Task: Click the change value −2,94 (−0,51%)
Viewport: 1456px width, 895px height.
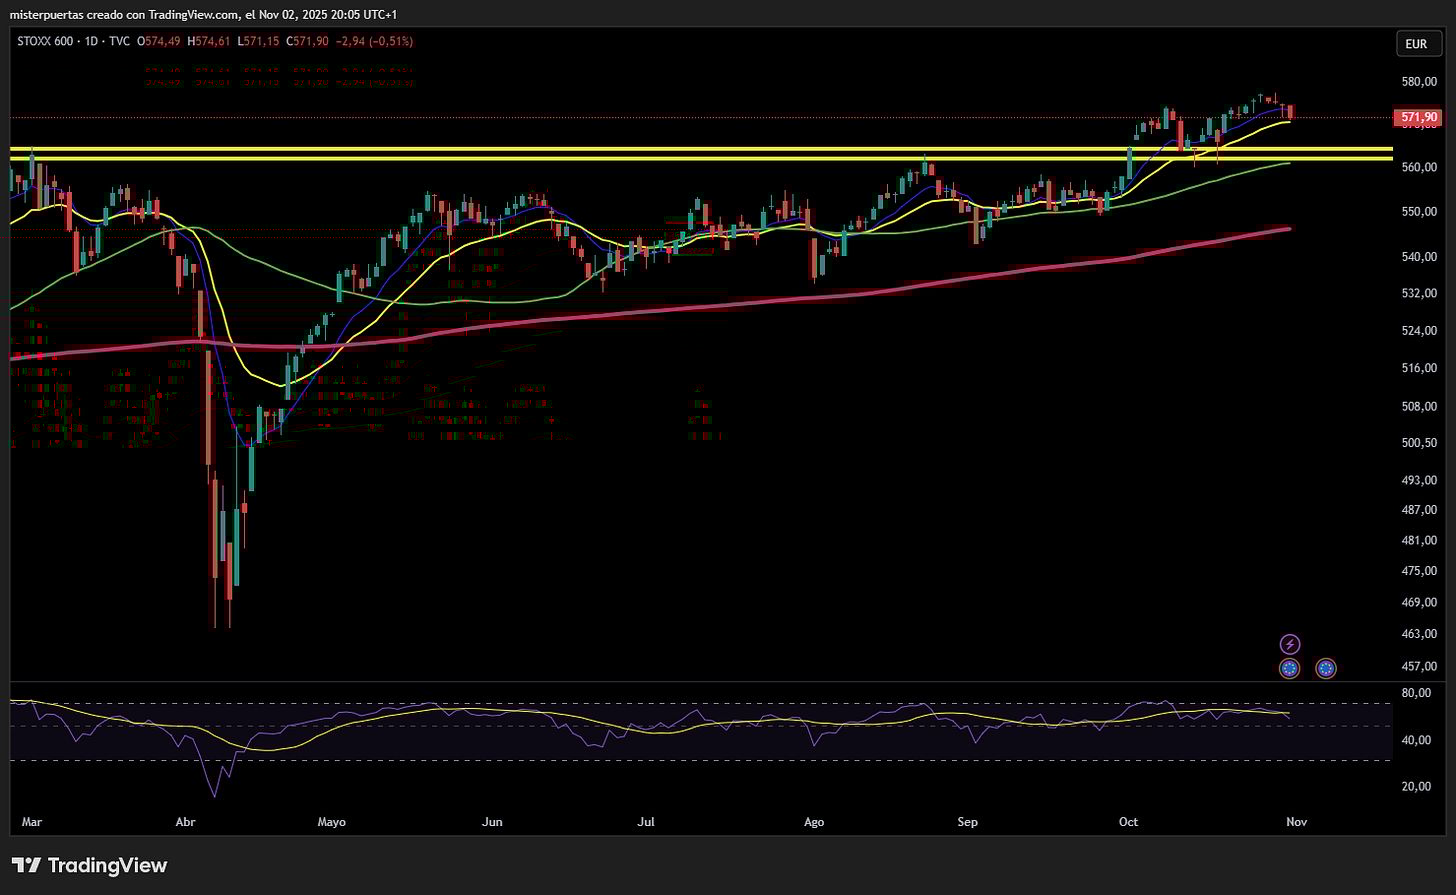Action: coord(375,42)
